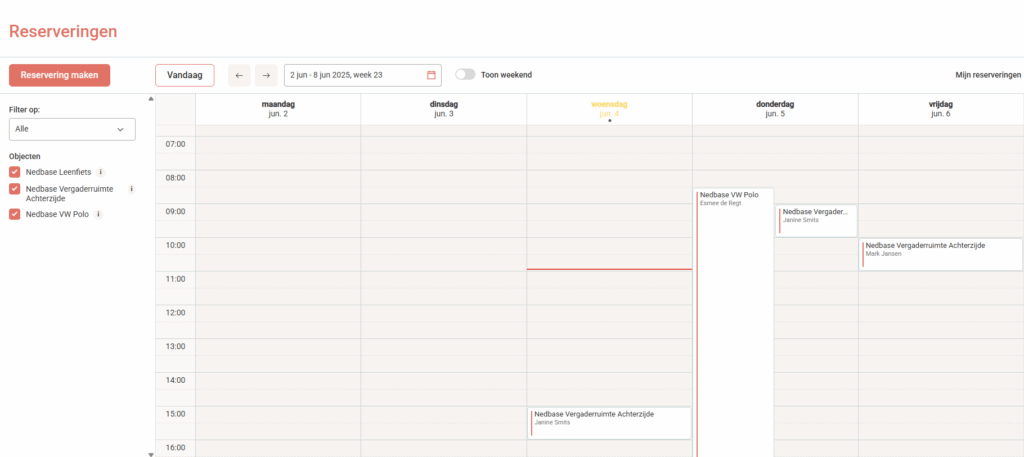Open Mark Jansen's Friday Vergaderruimte reservation
This screenshot has width=1024, height=457.
[x=940, y=253]
